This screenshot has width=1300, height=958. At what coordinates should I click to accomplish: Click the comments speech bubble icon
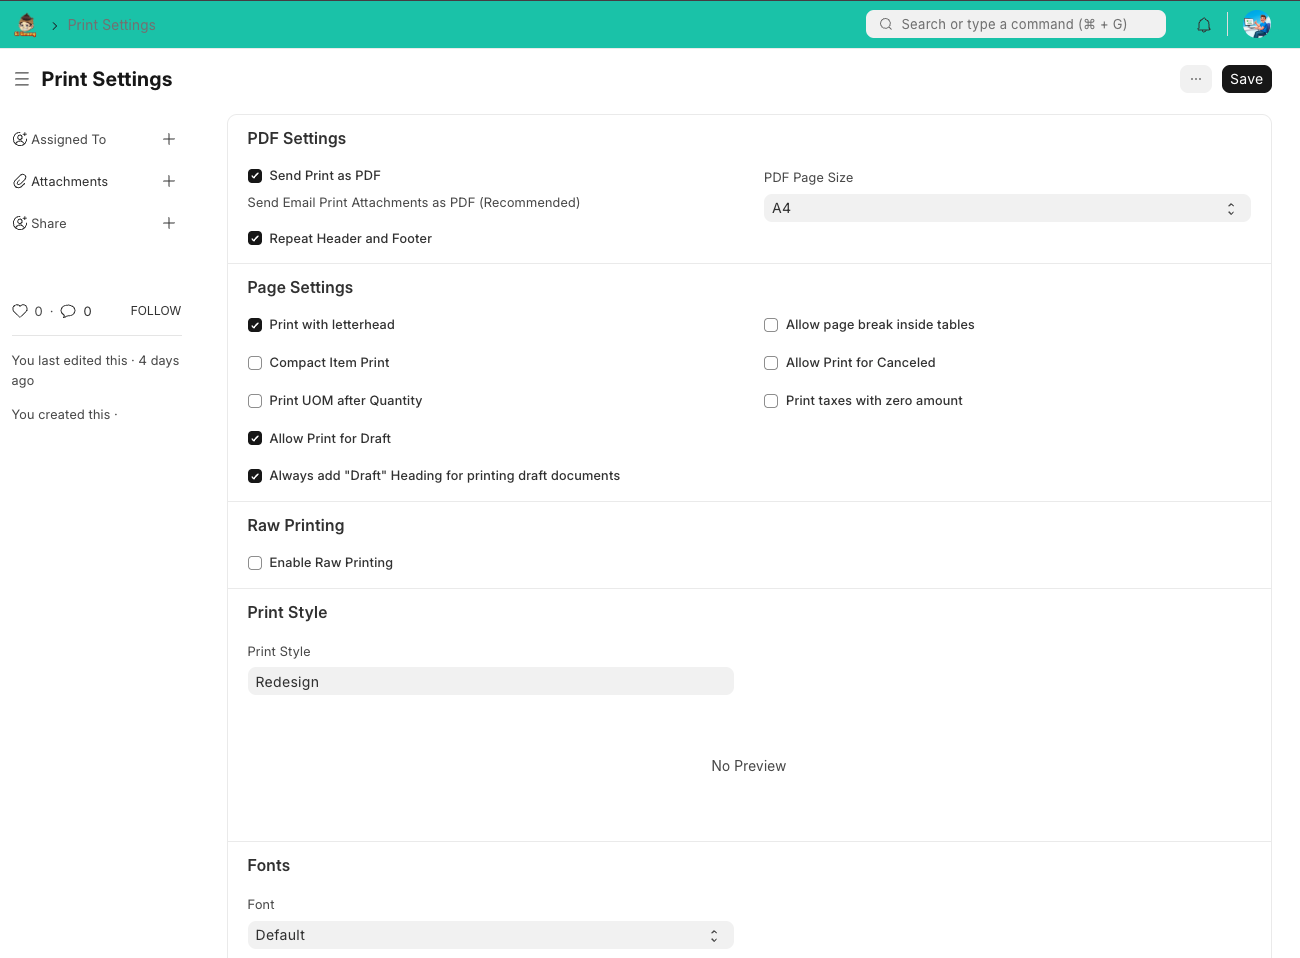tap(68, 311)
